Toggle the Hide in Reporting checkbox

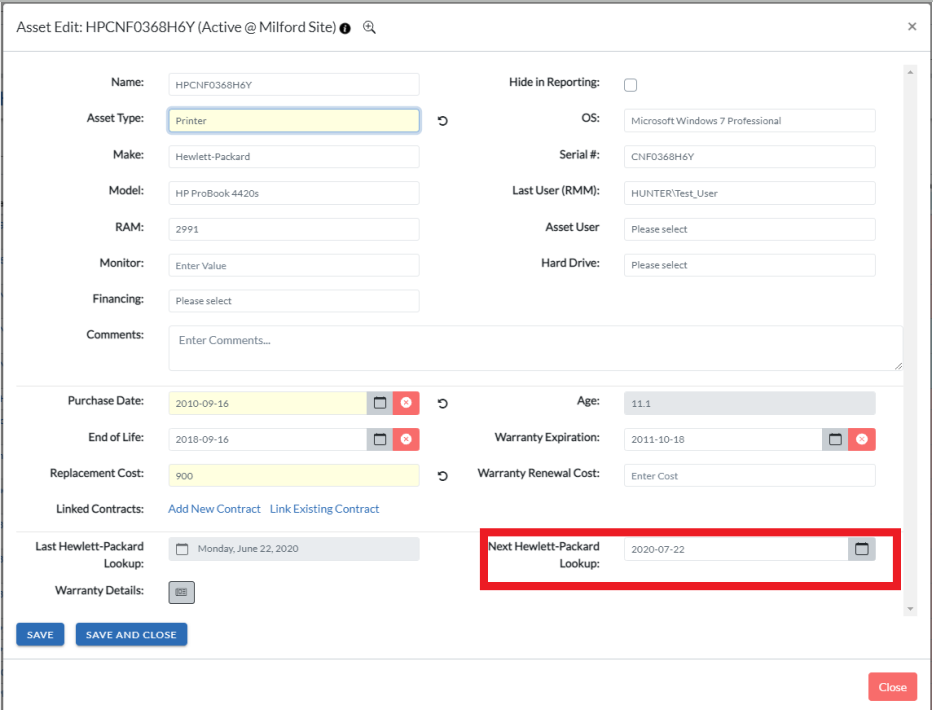[631, 85]
